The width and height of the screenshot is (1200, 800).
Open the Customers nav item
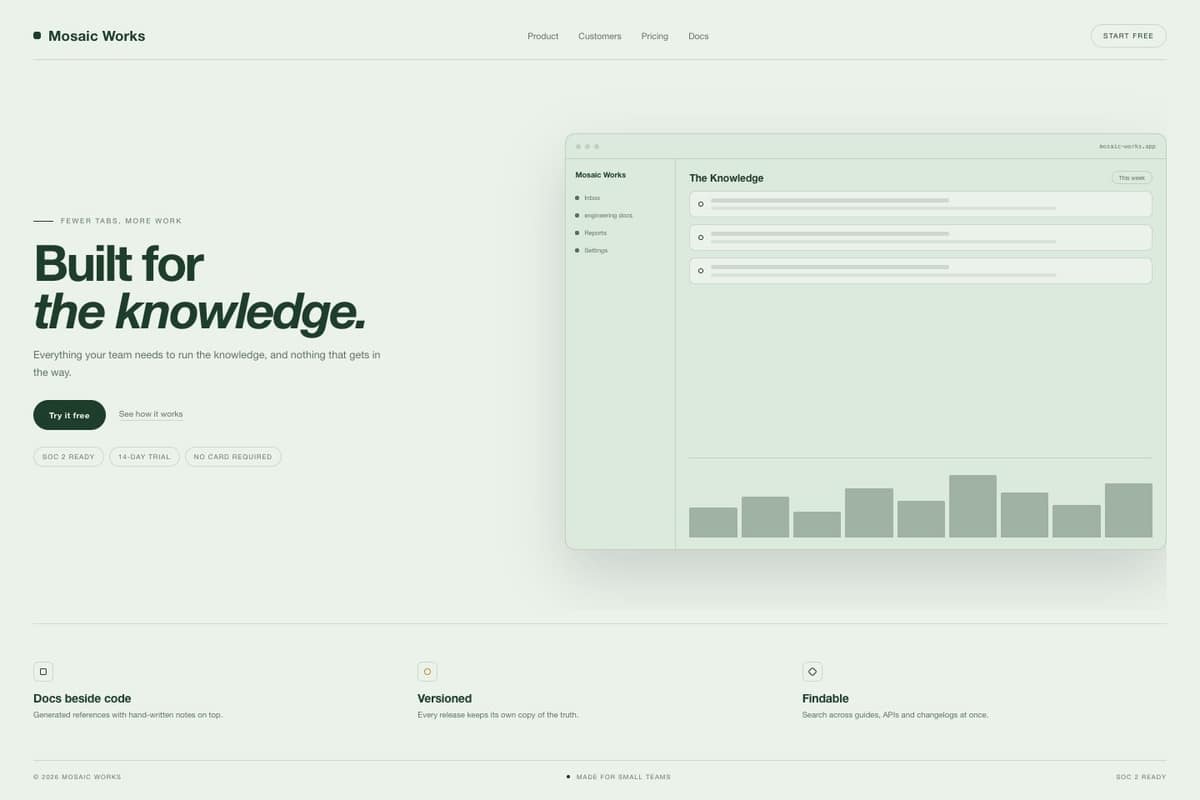click(600, 36)
